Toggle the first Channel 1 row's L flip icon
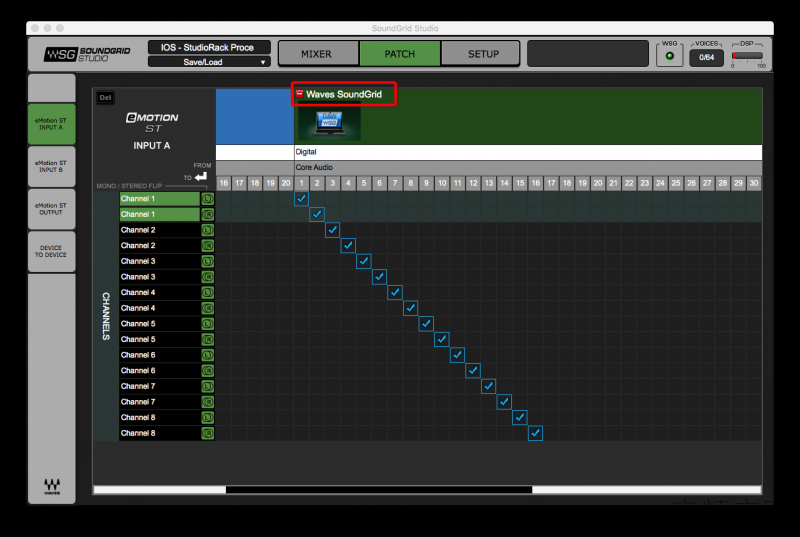The height and width of the screenshot is (537, 800). click(208, 199)
